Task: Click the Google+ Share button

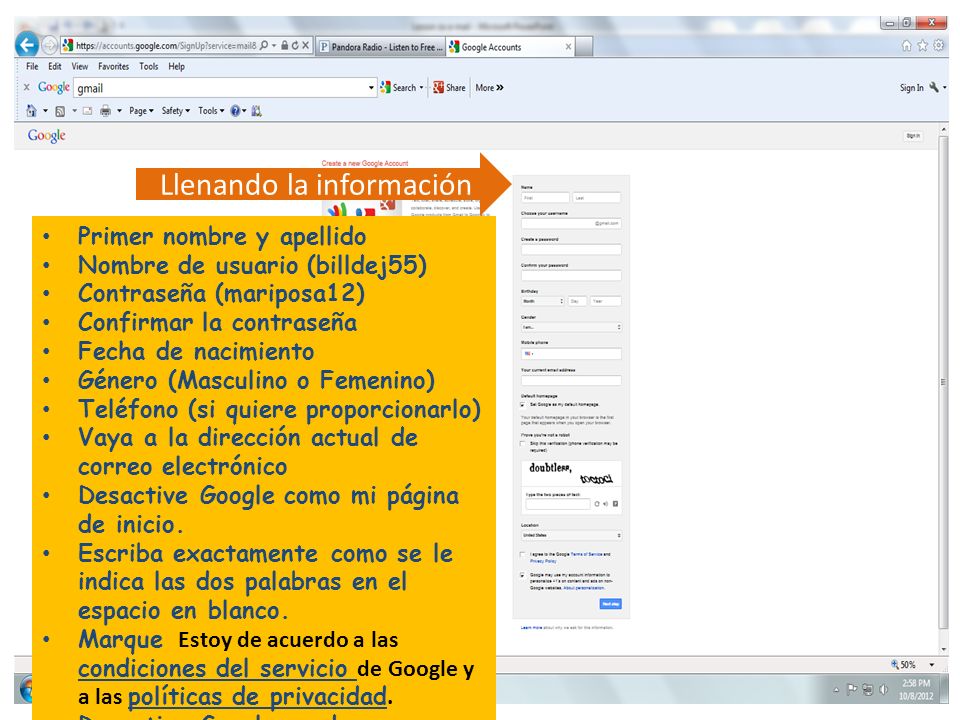Action: [x=449, y=88]
